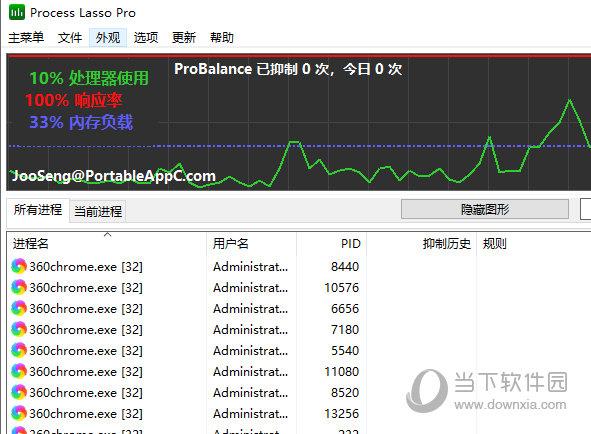Click the 10% 处理器使用 graph label
591x434 pixels.
point(89,78)
